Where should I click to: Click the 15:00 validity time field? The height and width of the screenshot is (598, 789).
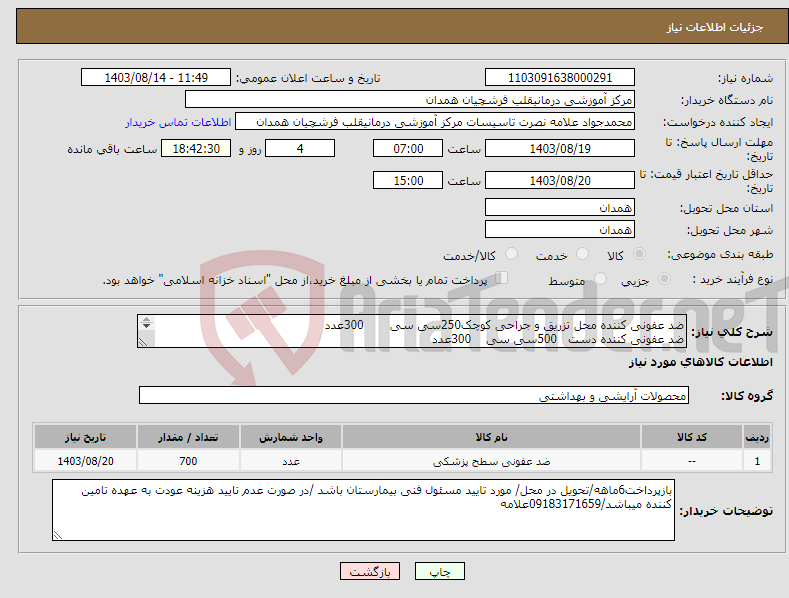[x=408, y=180]
